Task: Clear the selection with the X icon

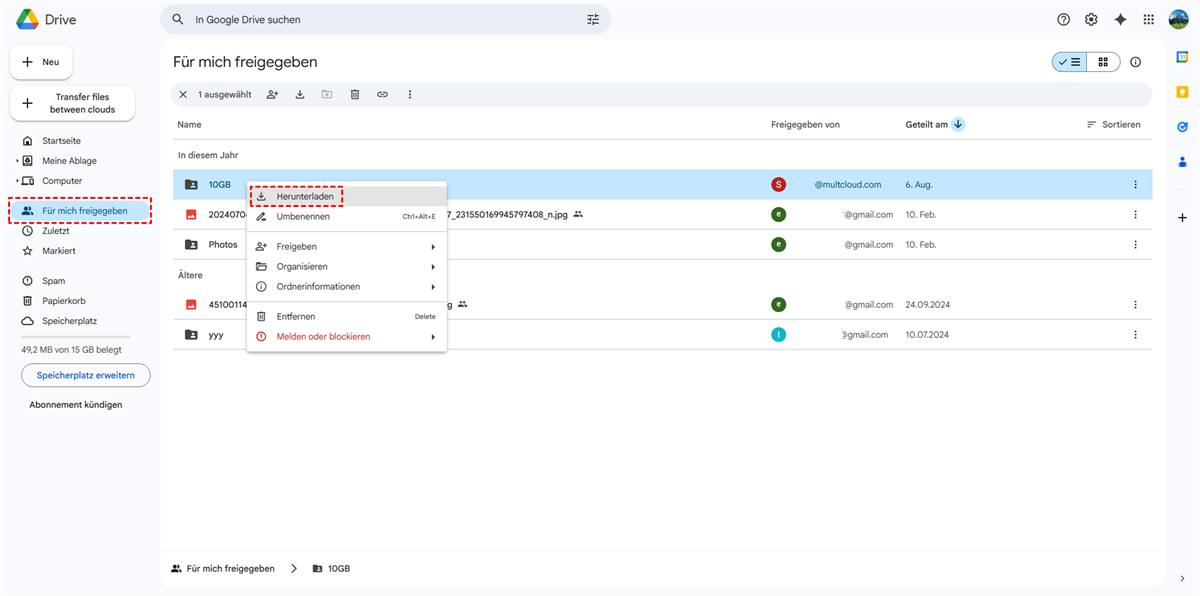Action: 183,95
